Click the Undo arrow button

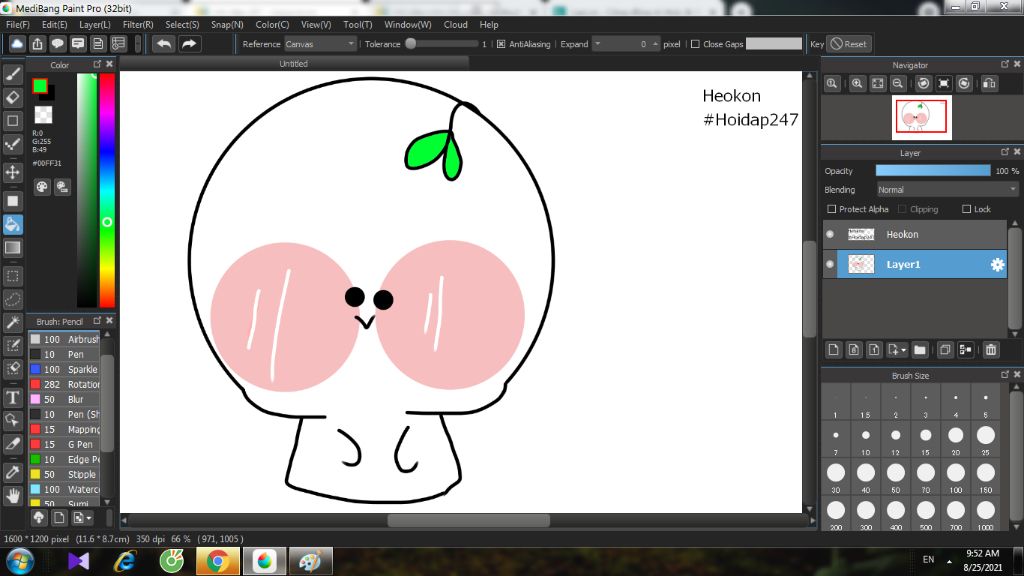164,44
